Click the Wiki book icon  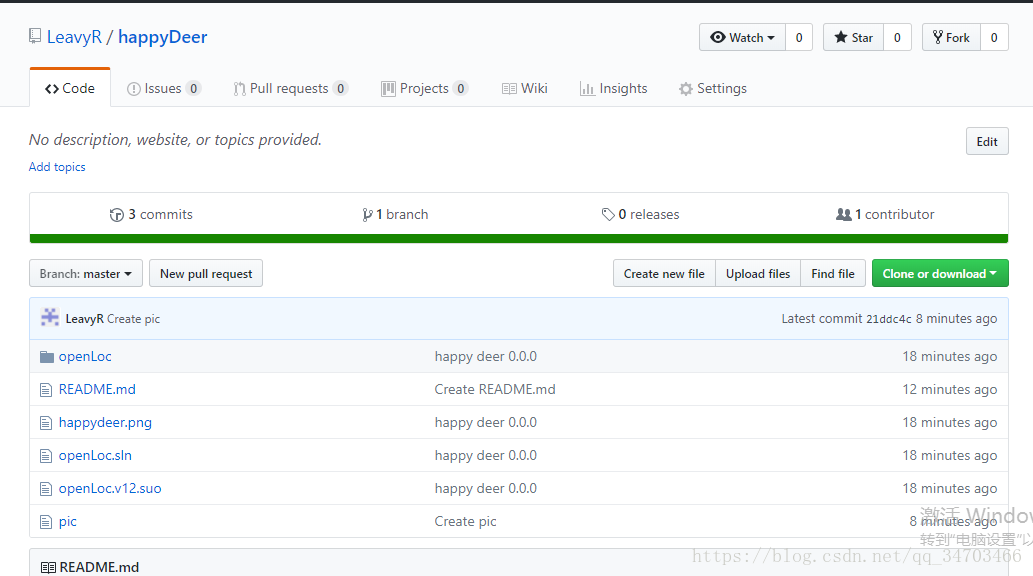(x=509, y=89)
